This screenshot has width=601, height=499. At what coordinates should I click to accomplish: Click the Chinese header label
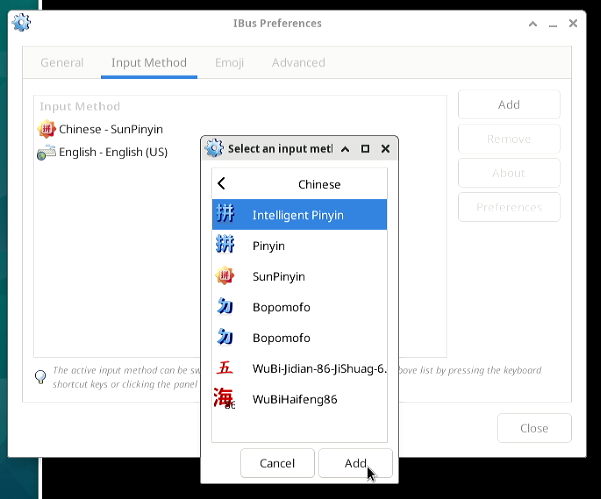[x=319, y=184]
